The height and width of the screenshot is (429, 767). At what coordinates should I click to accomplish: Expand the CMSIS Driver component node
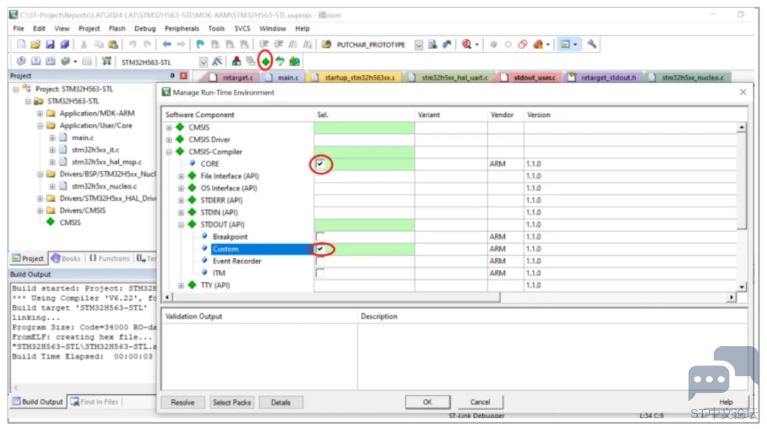[170, 139]
